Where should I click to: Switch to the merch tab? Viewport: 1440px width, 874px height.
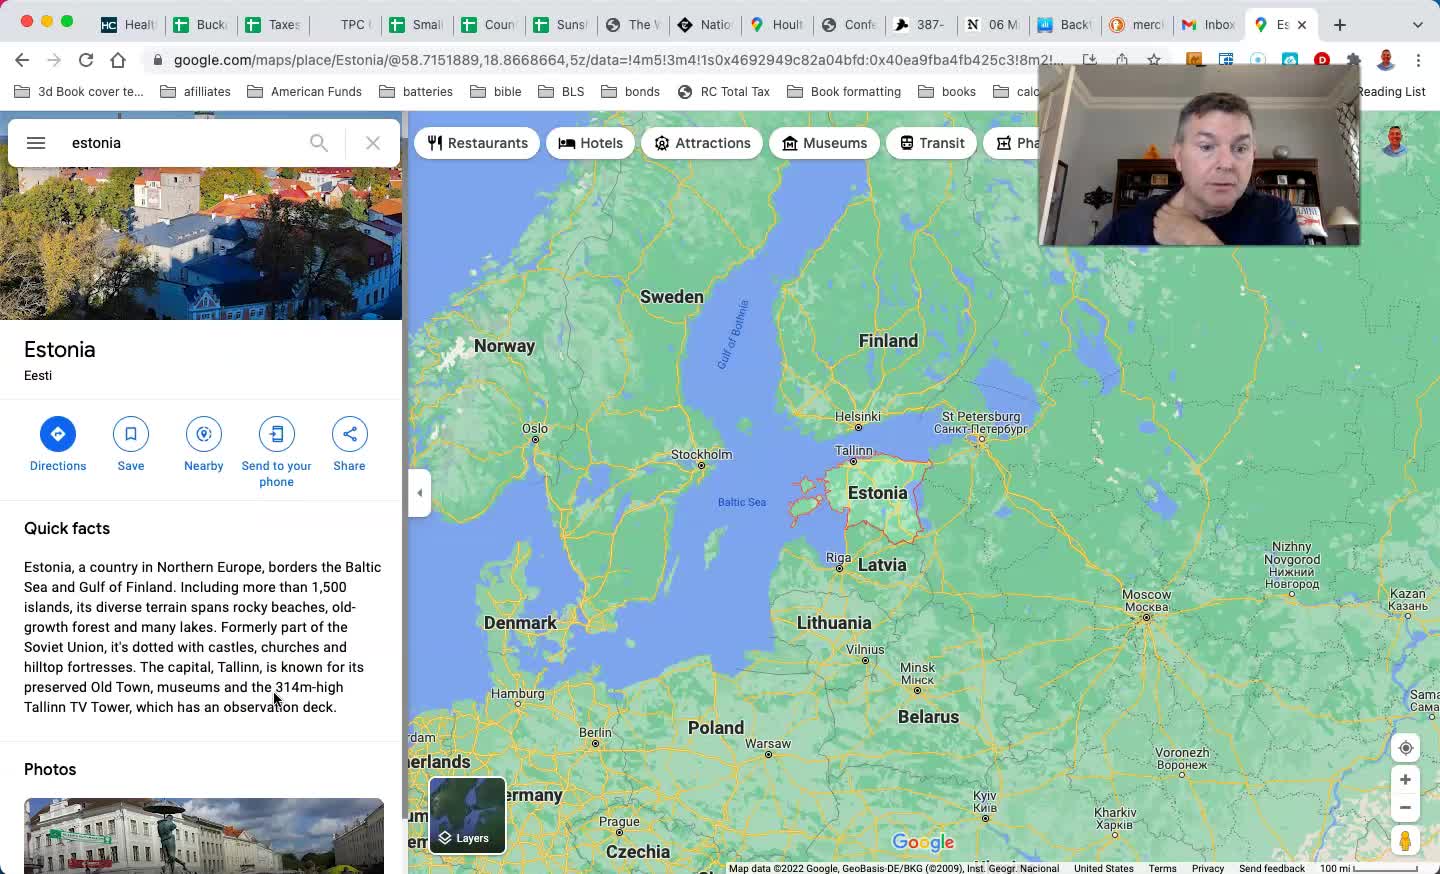coord(1136,25)
